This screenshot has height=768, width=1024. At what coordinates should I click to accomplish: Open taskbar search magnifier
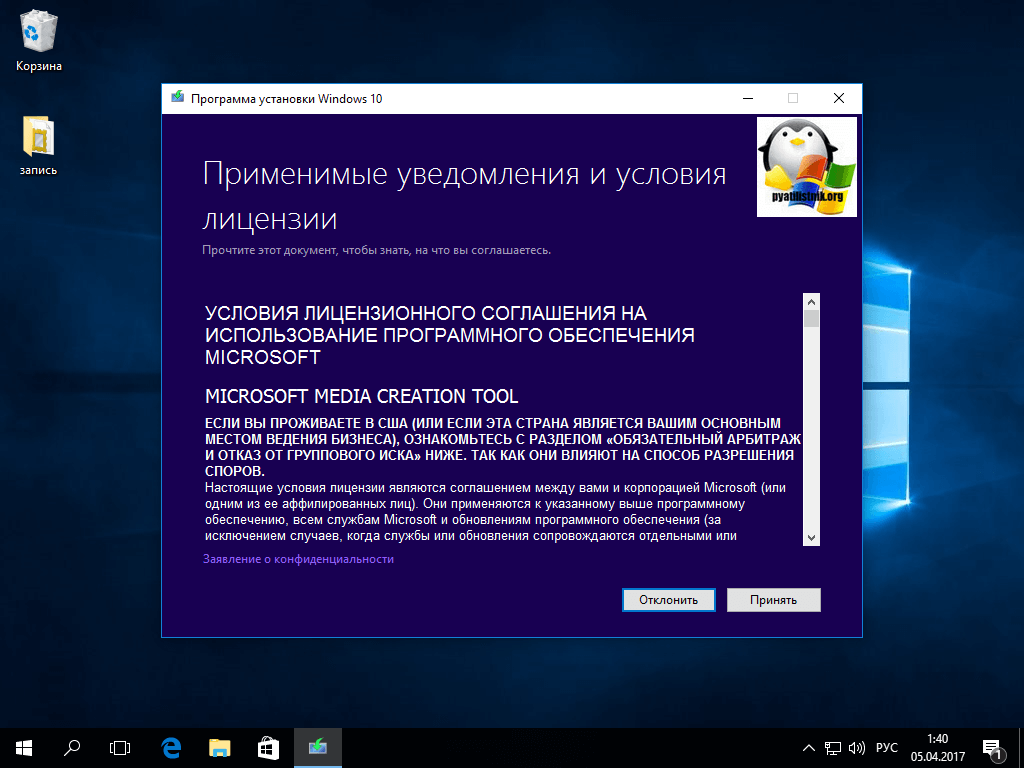72,748
